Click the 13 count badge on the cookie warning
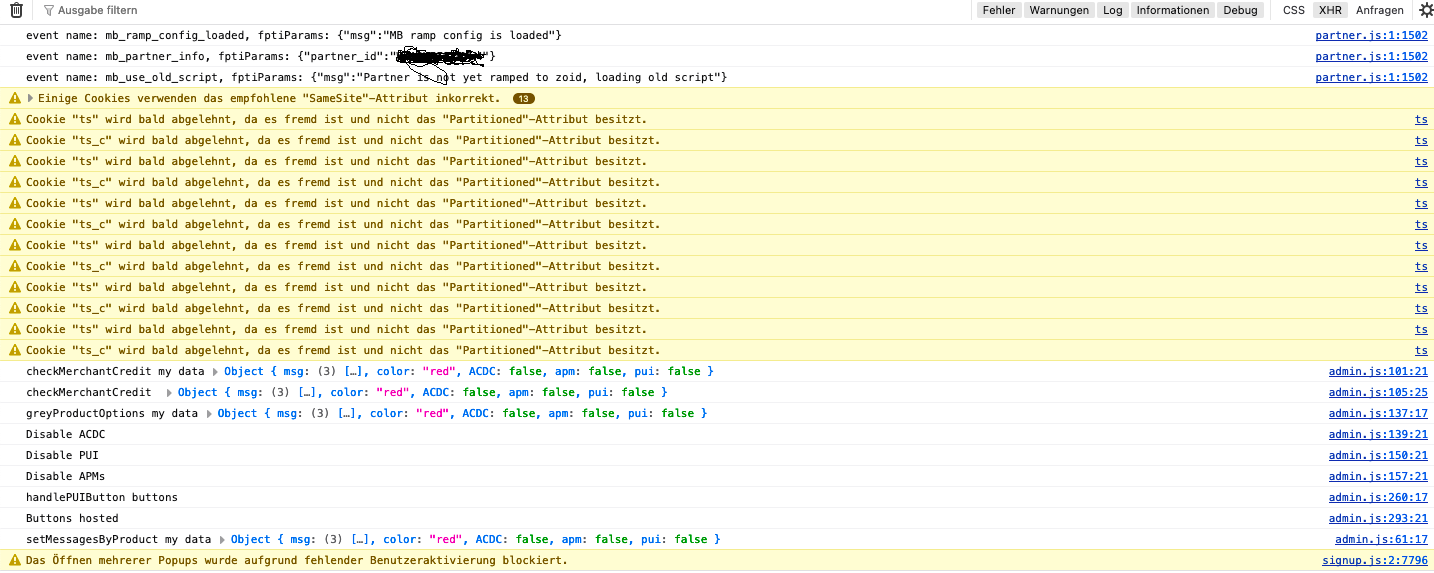Viewport: 1434px width, 573px height. point(523,98)
